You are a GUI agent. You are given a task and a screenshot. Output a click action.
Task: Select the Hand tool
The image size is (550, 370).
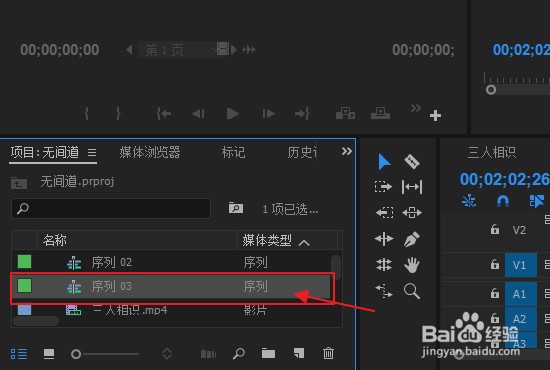[412, 265]
